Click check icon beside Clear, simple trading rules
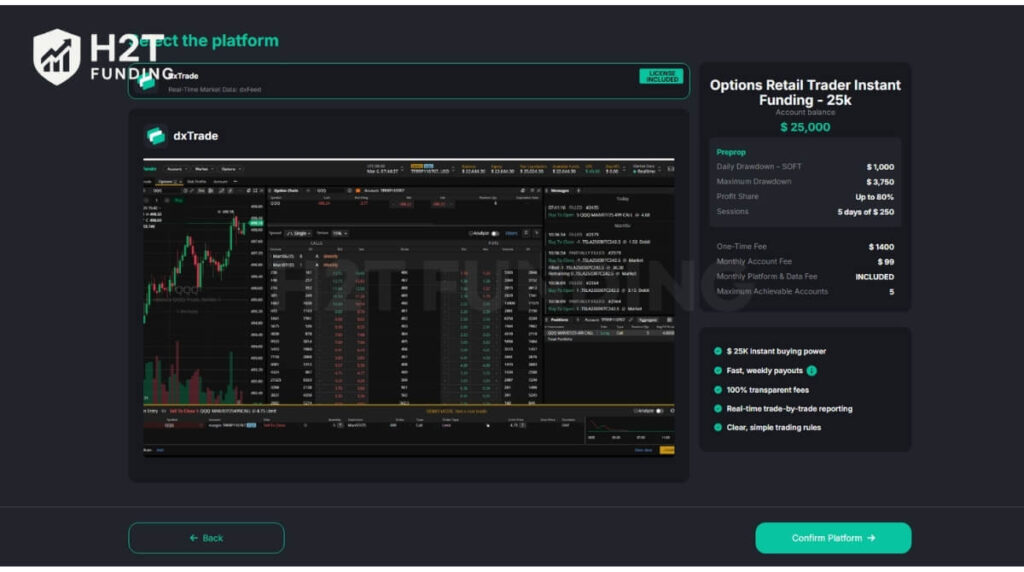 pyautogui.click(x=718, y=428)
